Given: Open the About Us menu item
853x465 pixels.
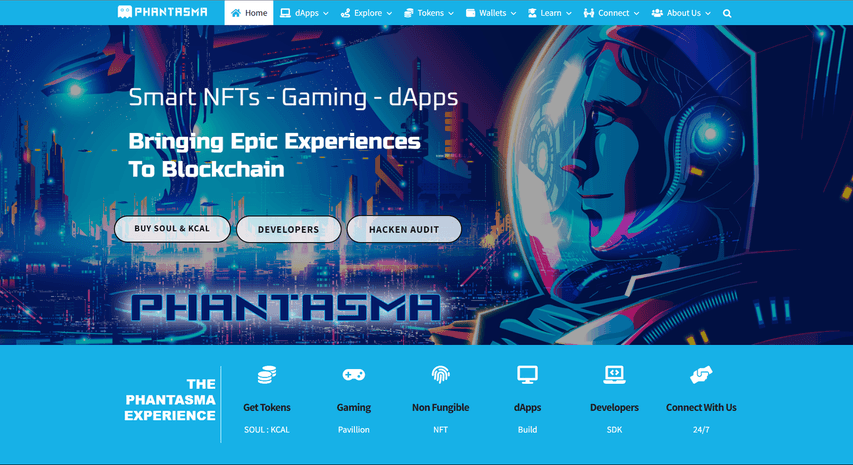Looking at the screenshot, I should [x=681, y=13].
